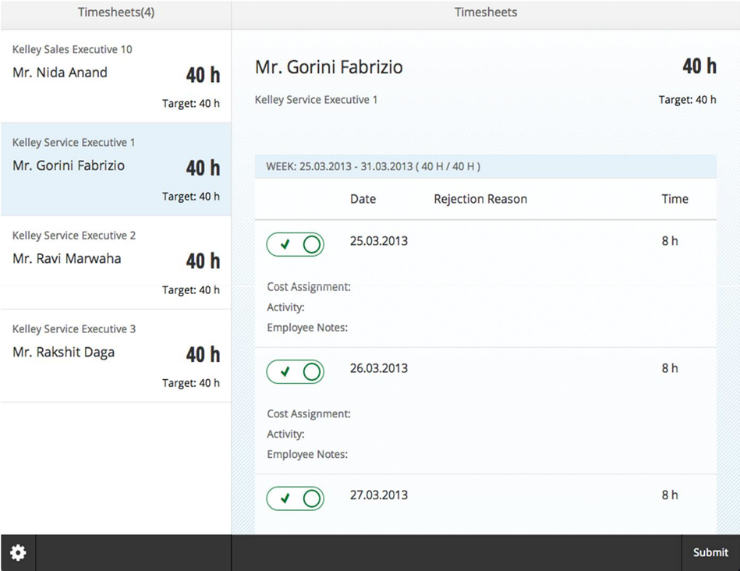The height and width of the screenshot is (571, 740).
Task: Click Target: 40 h in detail header
Action: tap(688, 100)
